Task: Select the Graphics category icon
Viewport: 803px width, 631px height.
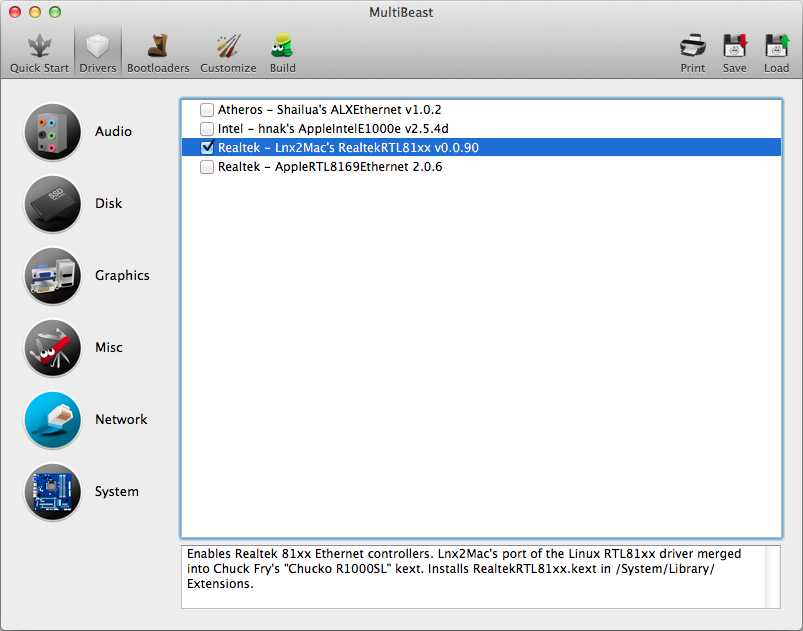Action: 53,276
